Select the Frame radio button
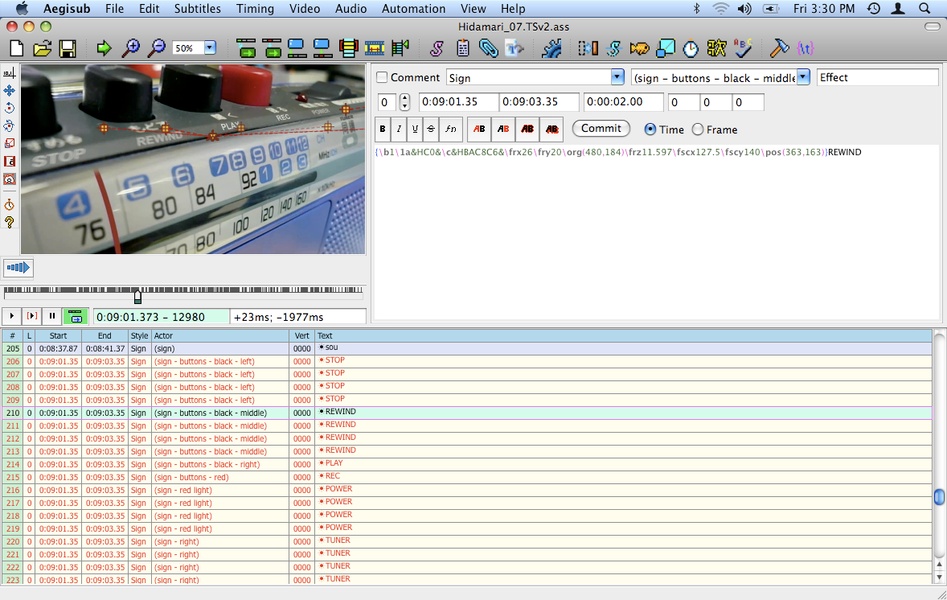Screen dimensions: 947x600 pos(698,129)
